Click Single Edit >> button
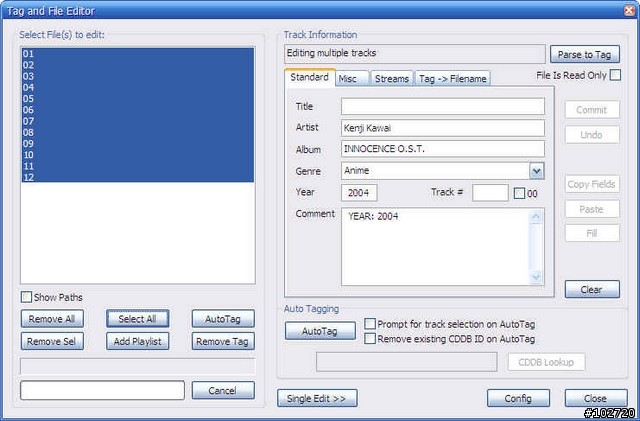Screen dimensions: 640x421 pyautogui.click(x=317, y=398)
